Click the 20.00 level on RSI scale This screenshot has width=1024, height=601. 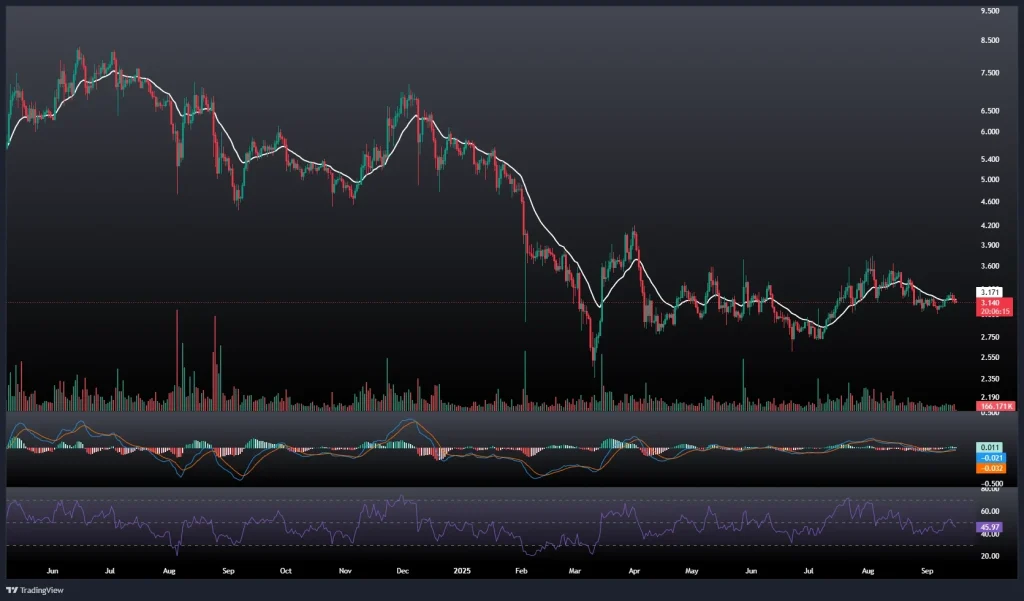click(989, 556)
